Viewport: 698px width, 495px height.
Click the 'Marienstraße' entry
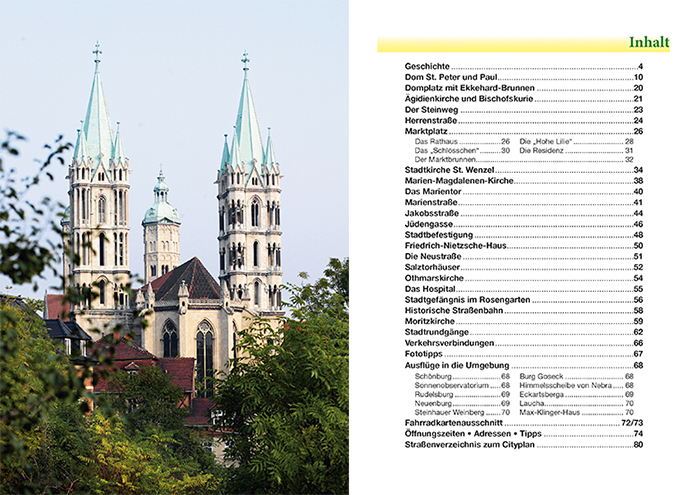tap(524, 203)
